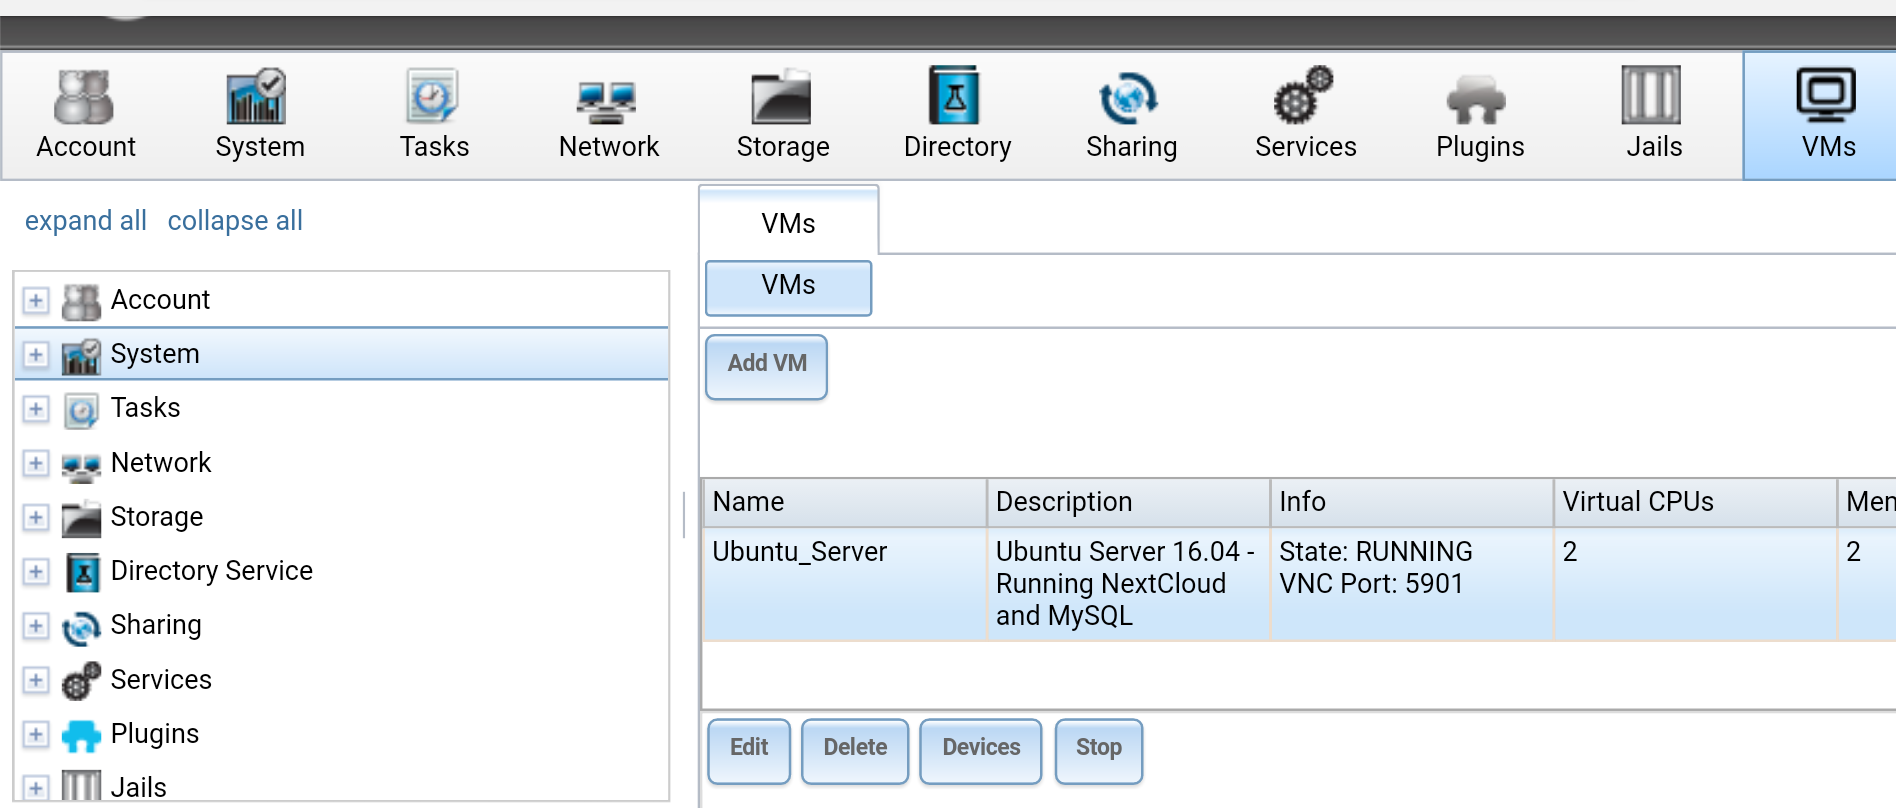Select Storage label in the tree
Screen dimensions: 1896x808
point(157,517)
